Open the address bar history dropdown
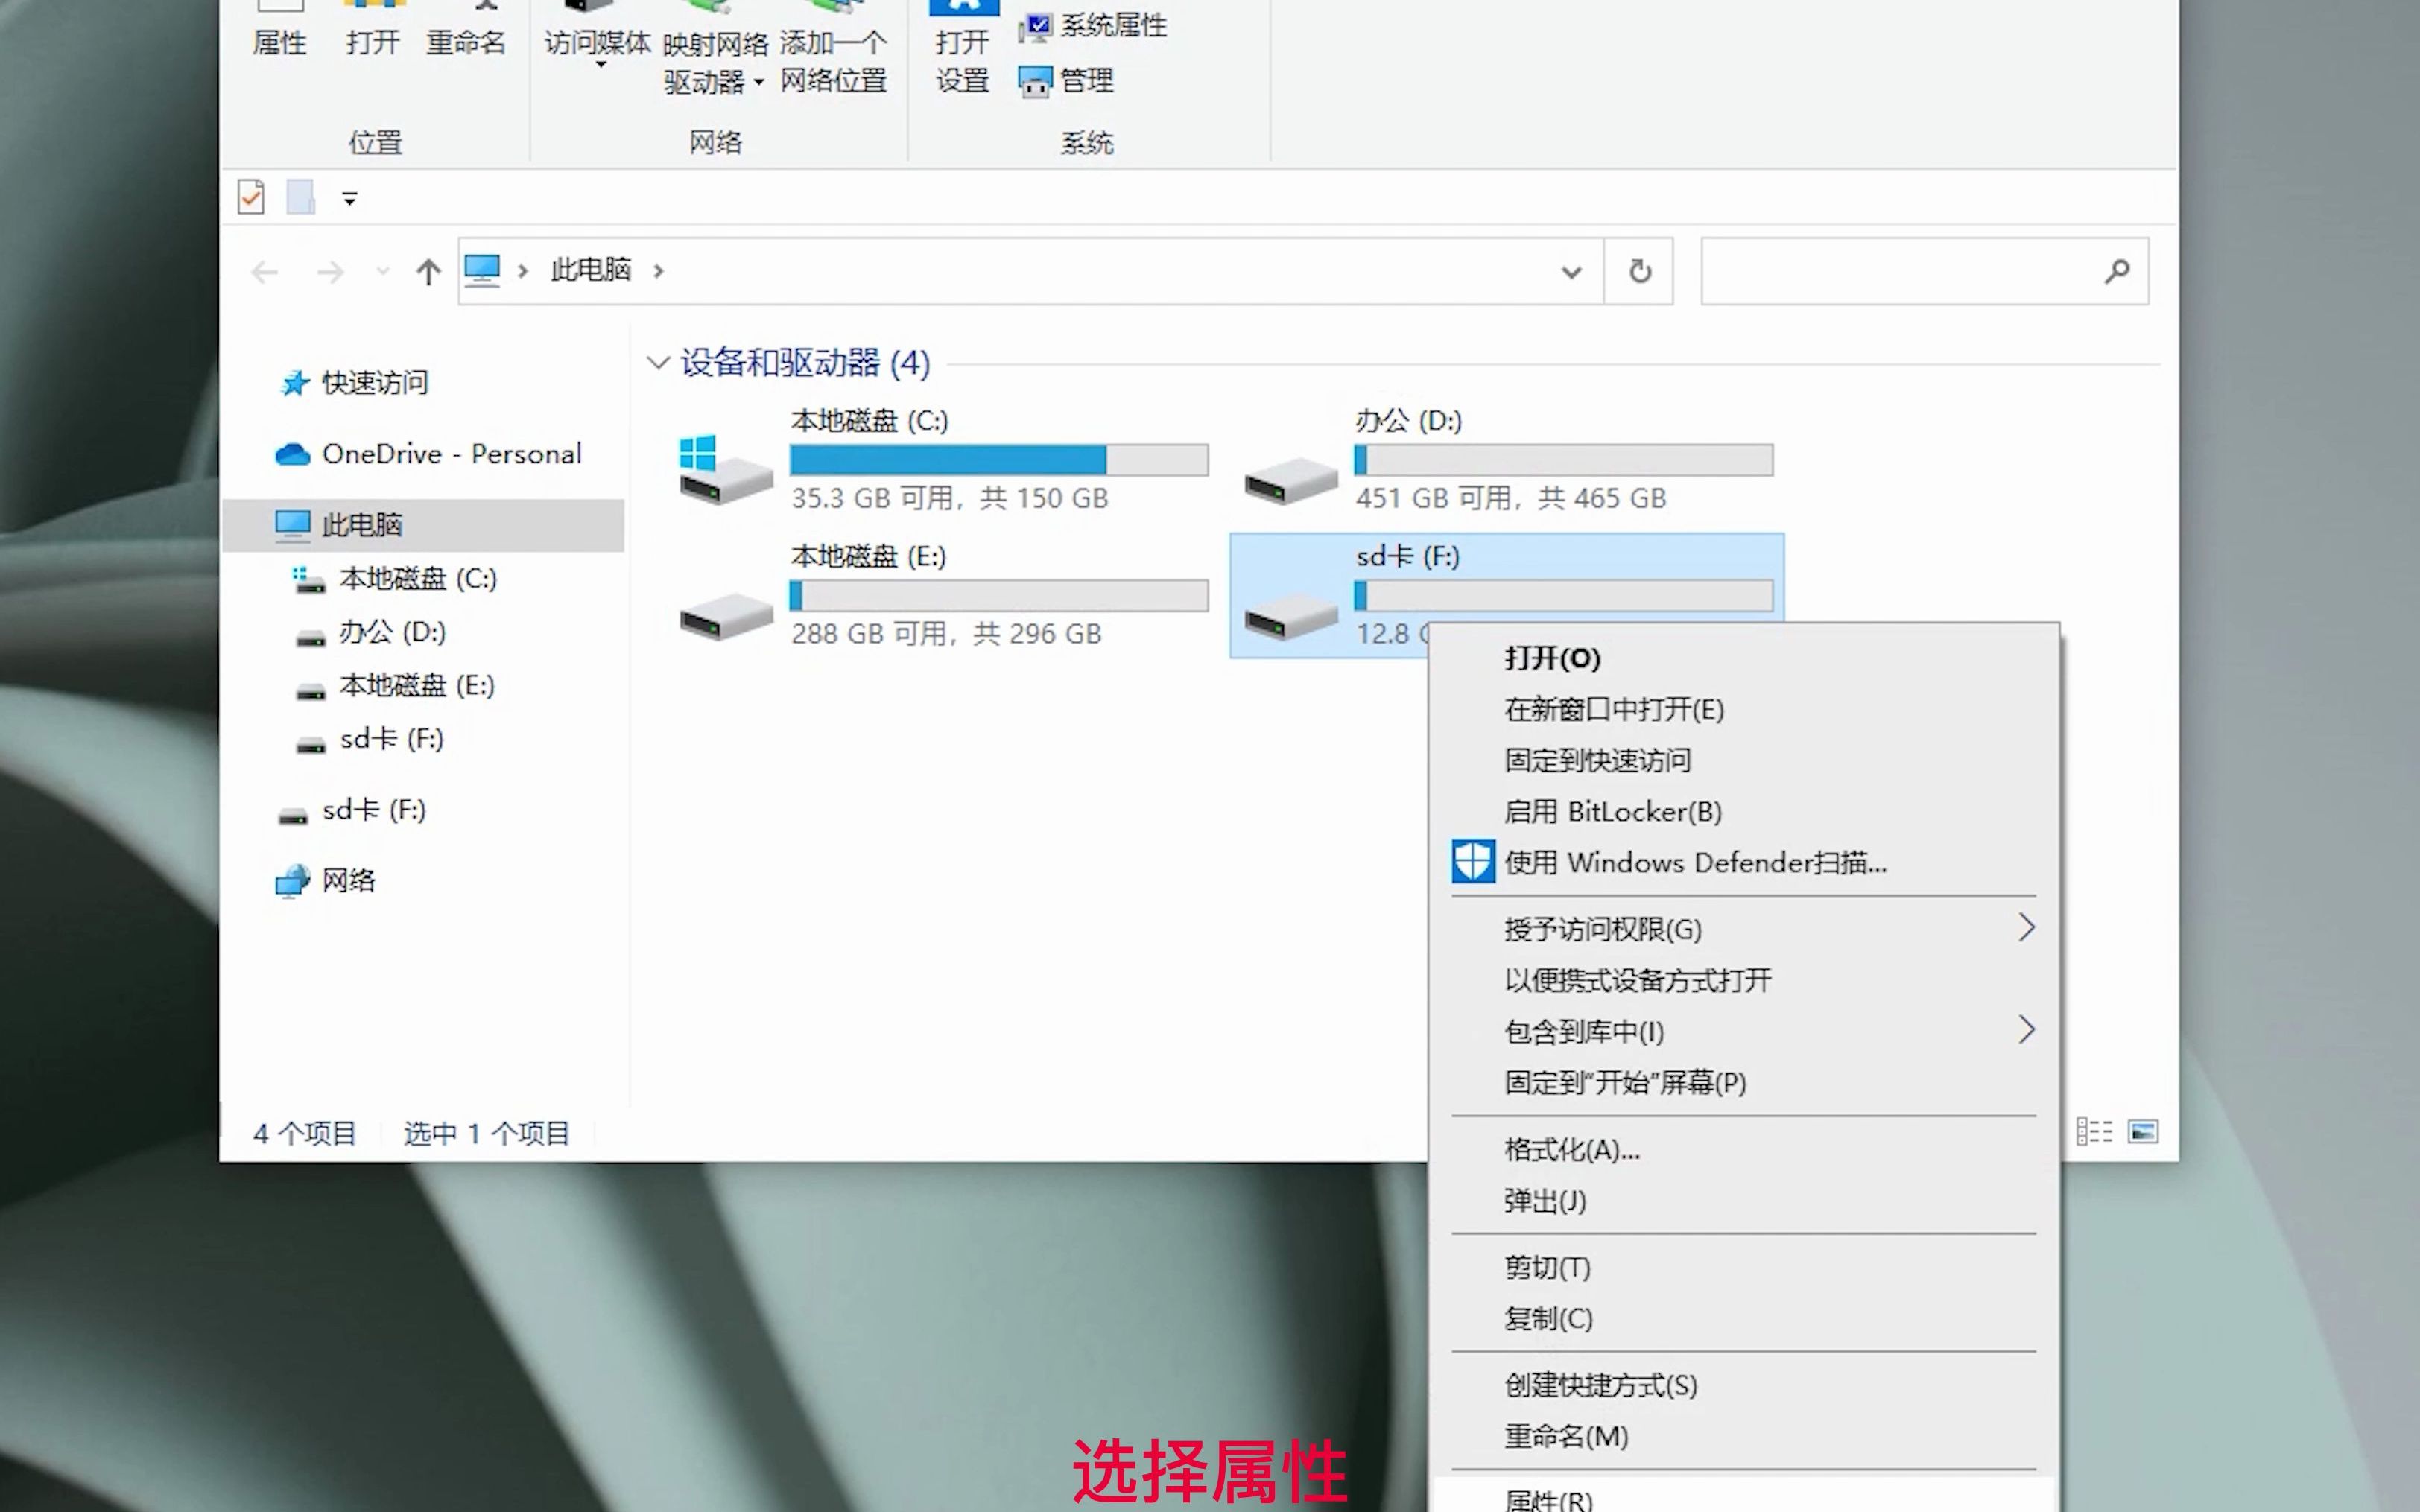Viewport: 2420px width, 1512px height. click(1571, 272)
